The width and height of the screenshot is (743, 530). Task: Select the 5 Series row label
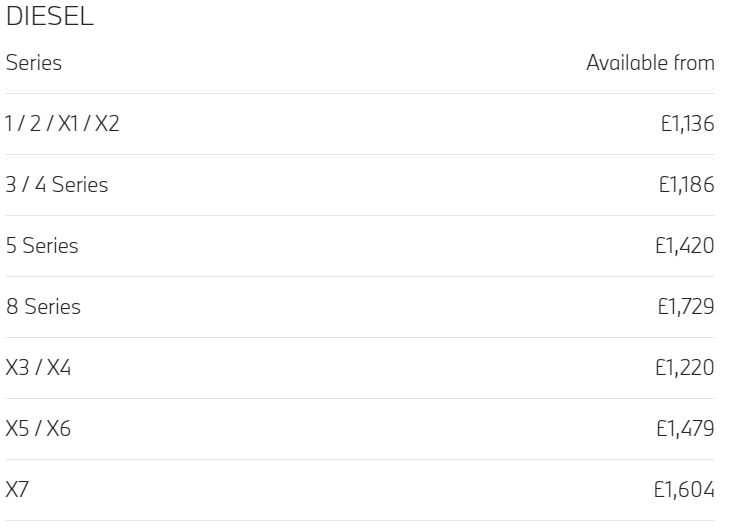click(x=42, y=246)
